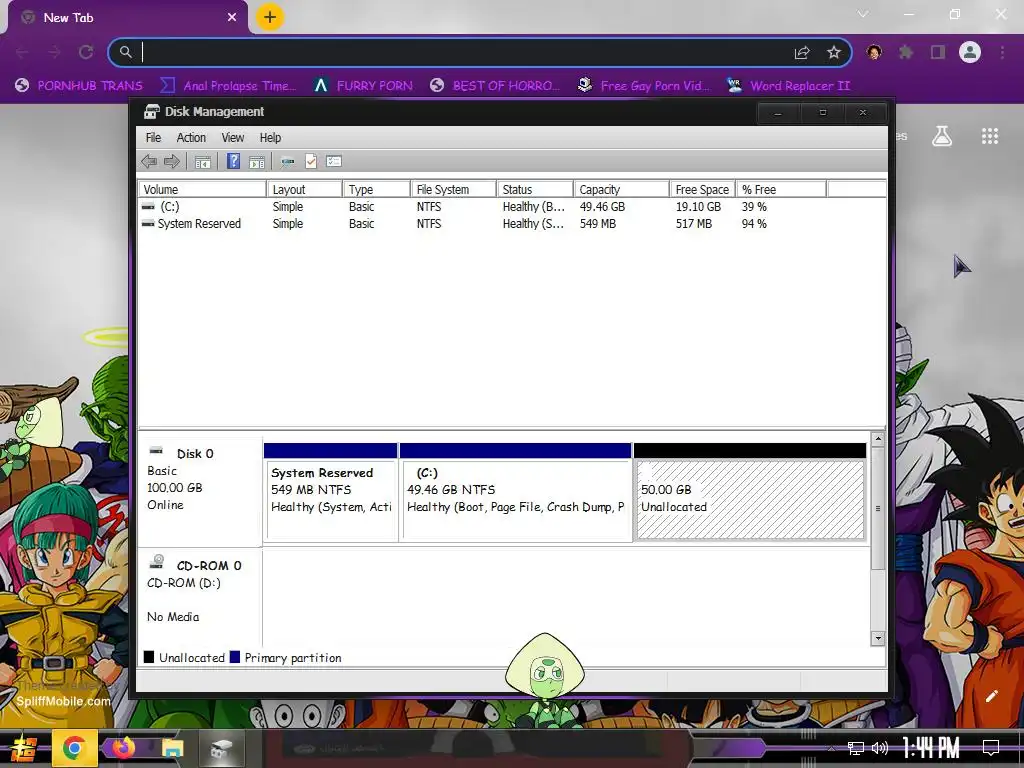
Task: Click the disk pane scrollbar up arrow
Action: coord(878,440)
